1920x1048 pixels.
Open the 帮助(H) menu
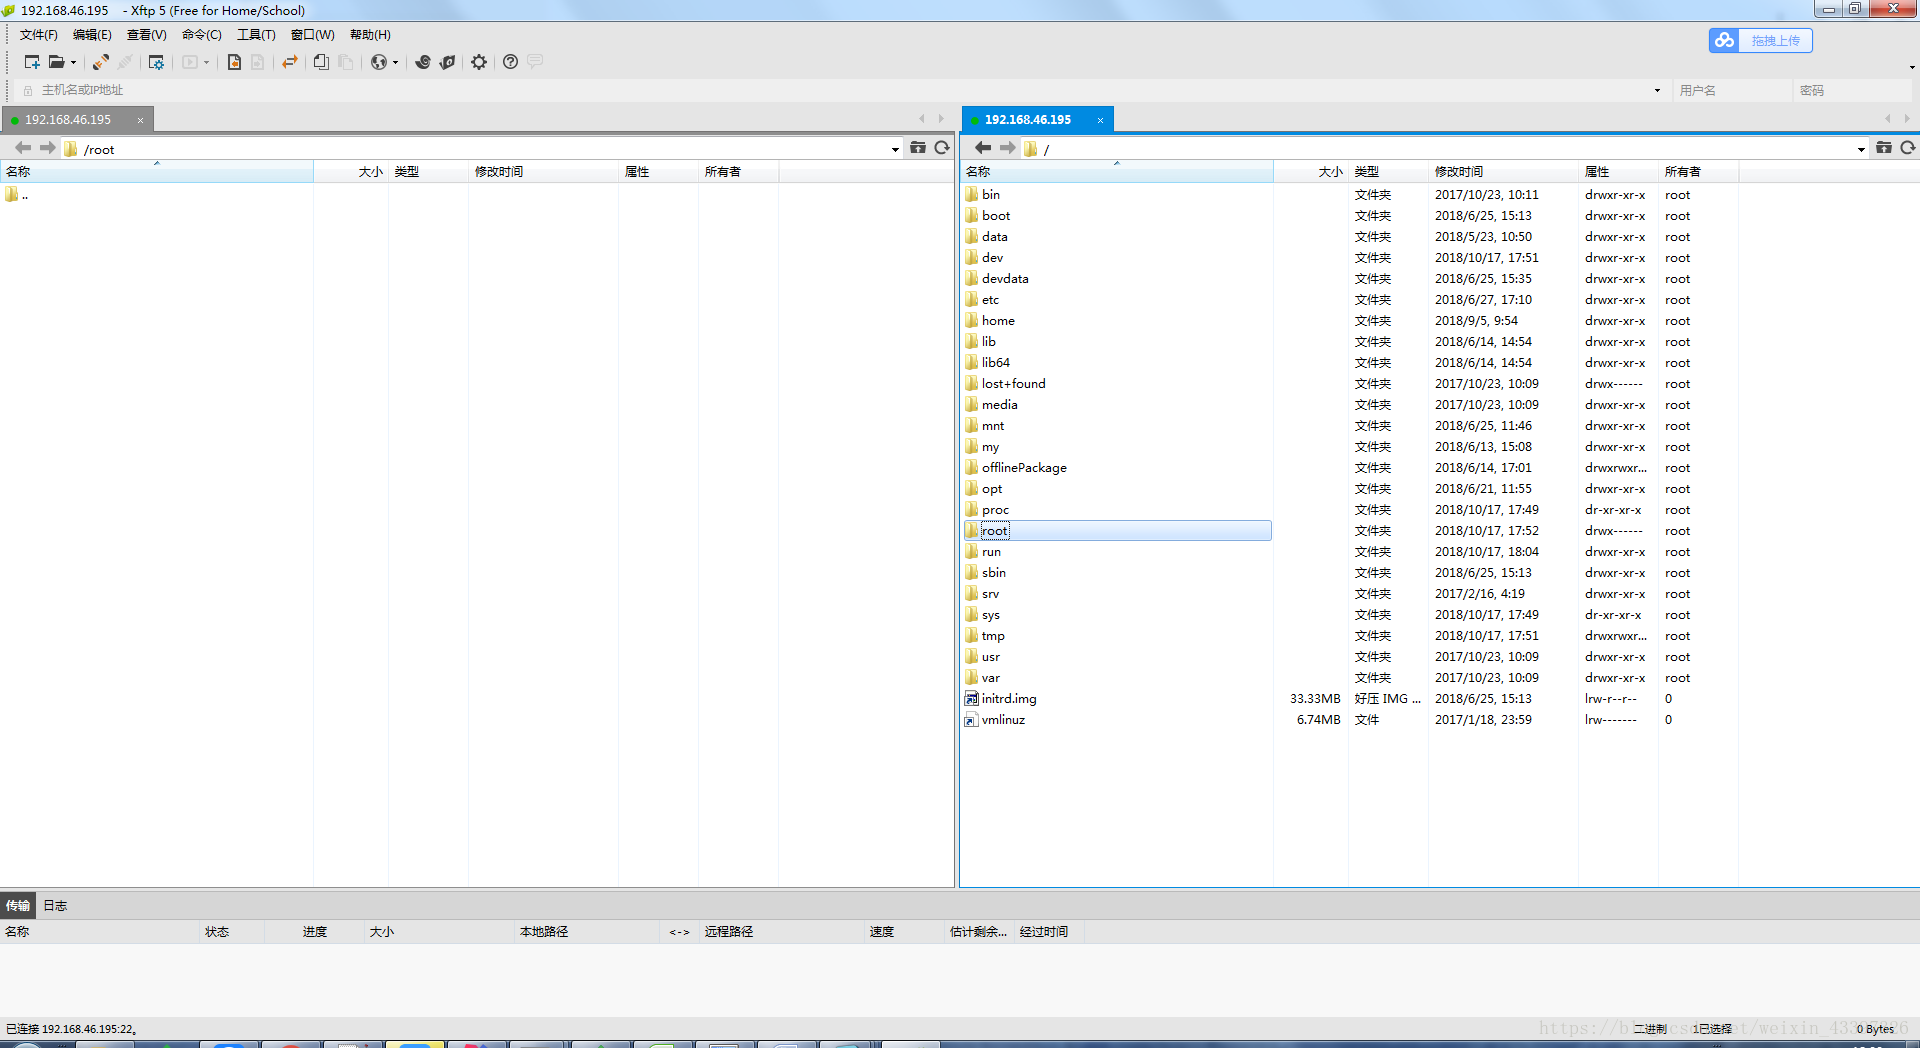(370, 35)
